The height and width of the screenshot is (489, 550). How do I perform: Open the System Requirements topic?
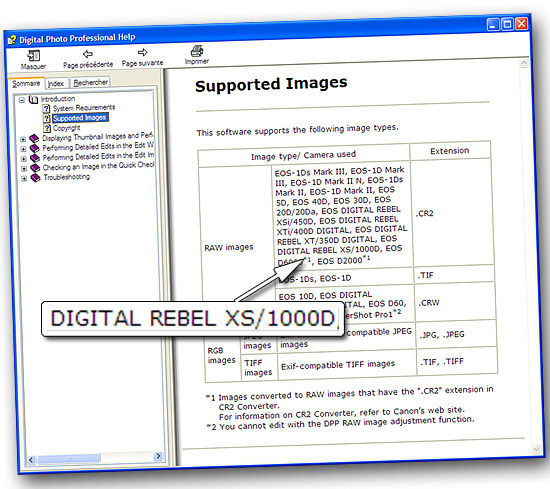tap(84, 108)
